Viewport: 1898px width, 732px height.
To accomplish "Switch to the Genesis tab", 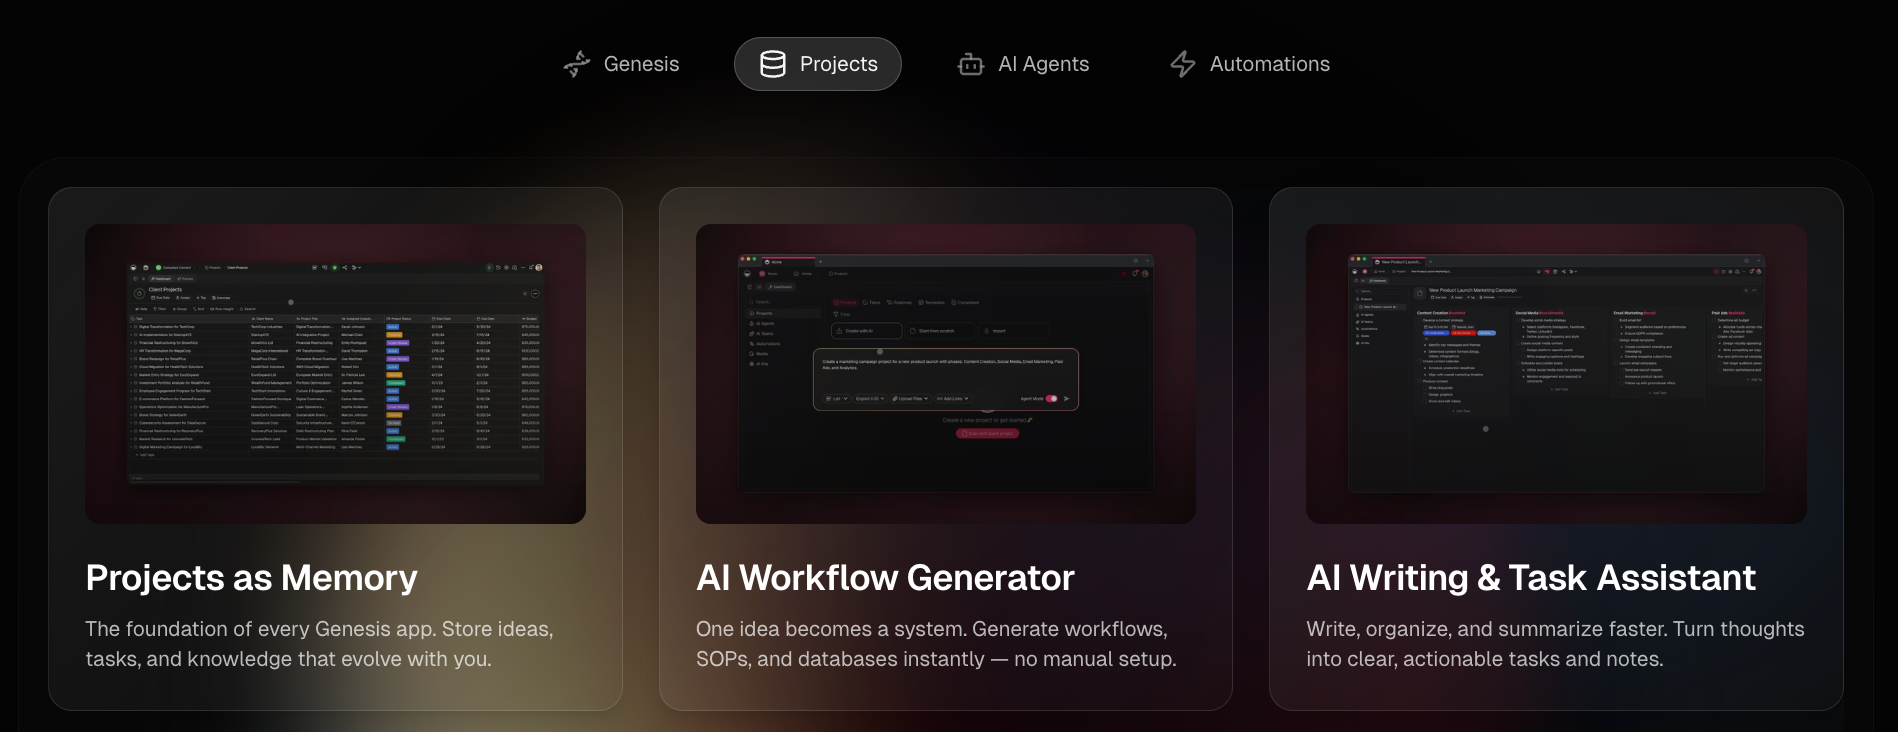I will (x=621, y=64).
